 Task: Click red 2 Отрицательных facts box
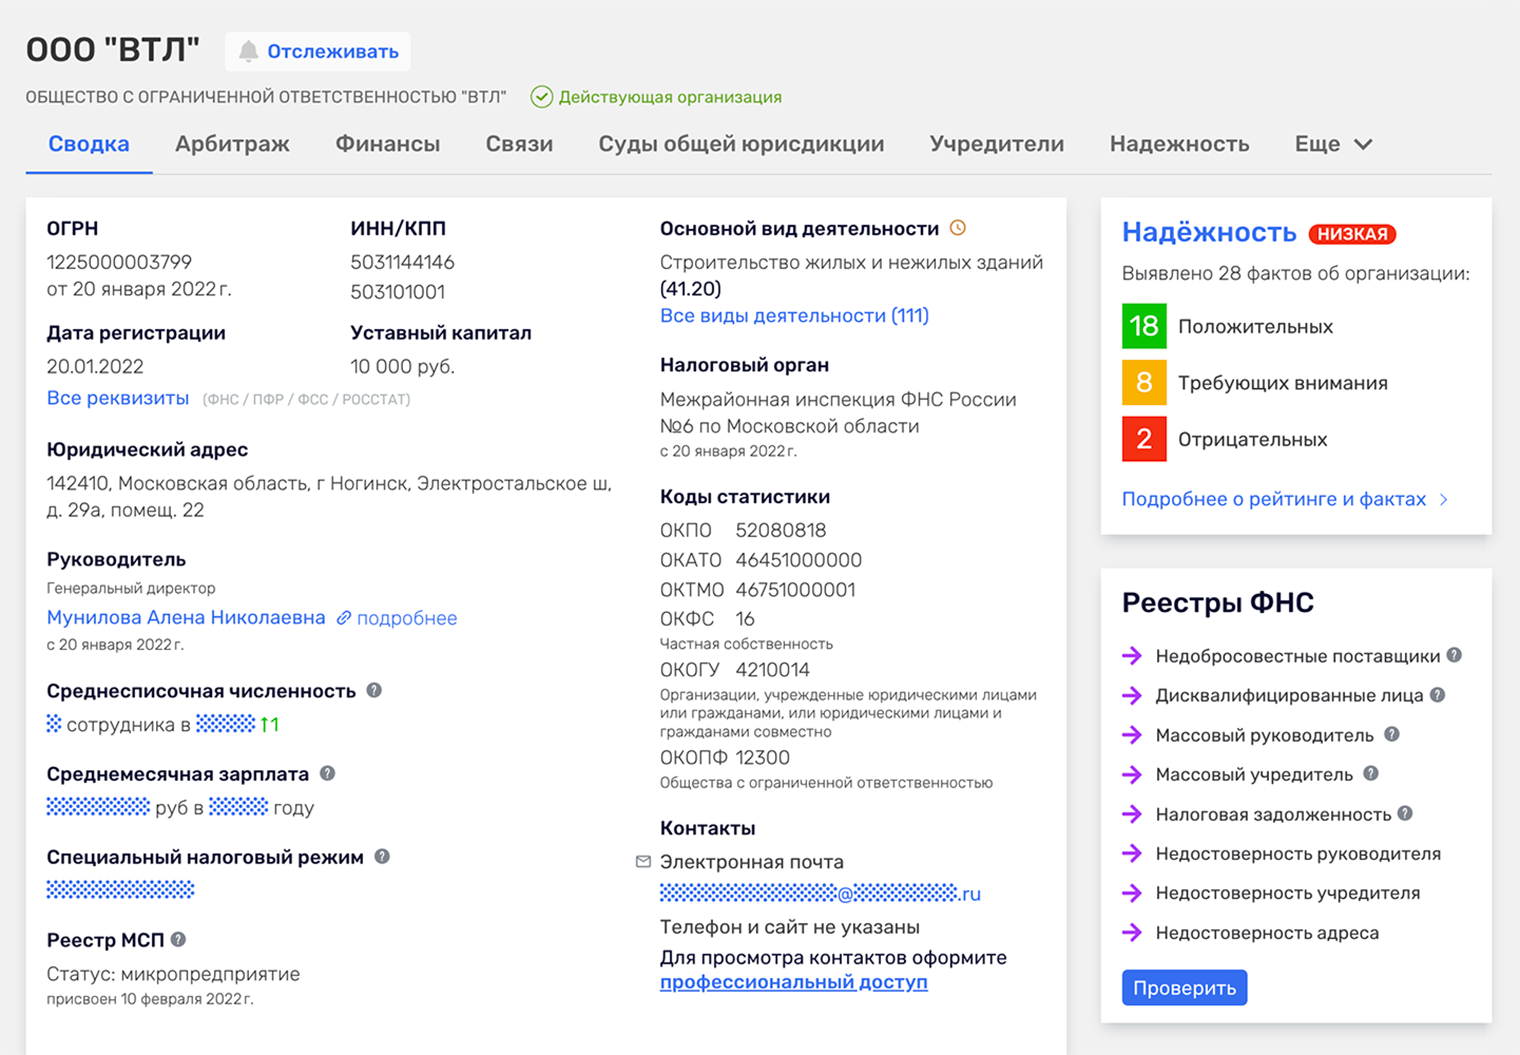pos(1144,439)
